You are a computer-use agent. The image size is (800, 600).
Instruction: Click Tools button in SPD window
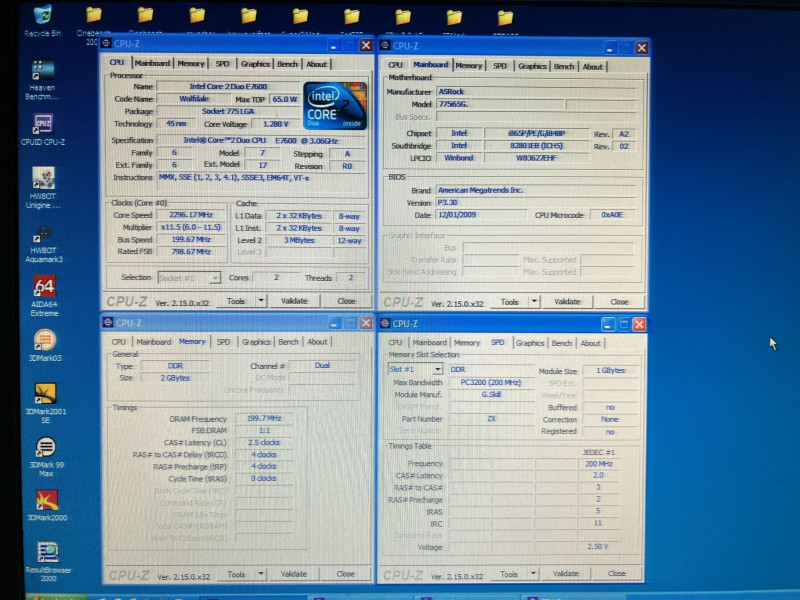click(x=509, y=574)
